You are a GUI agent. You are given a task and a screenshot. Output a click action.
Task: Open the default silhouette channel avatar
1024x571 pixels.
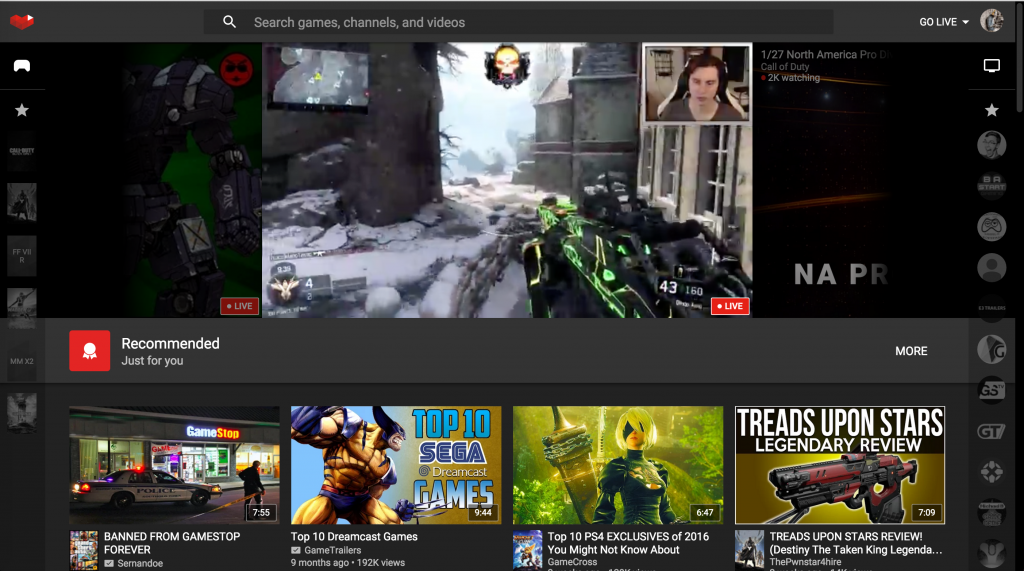991,268
